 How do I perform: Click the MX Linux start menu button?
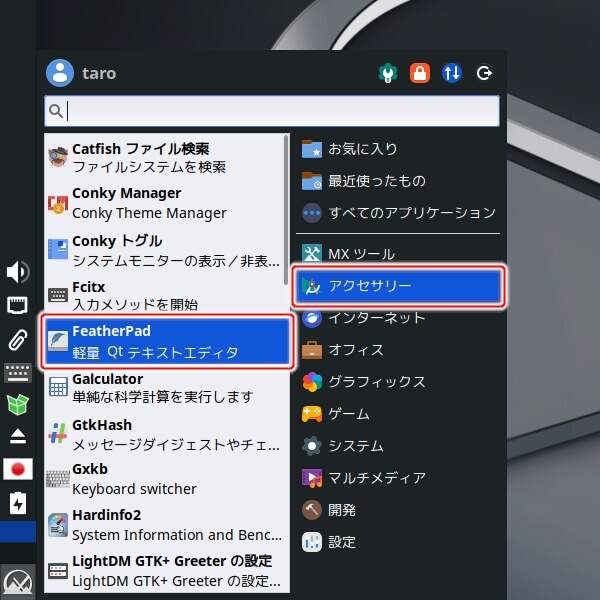pos(17,579)
